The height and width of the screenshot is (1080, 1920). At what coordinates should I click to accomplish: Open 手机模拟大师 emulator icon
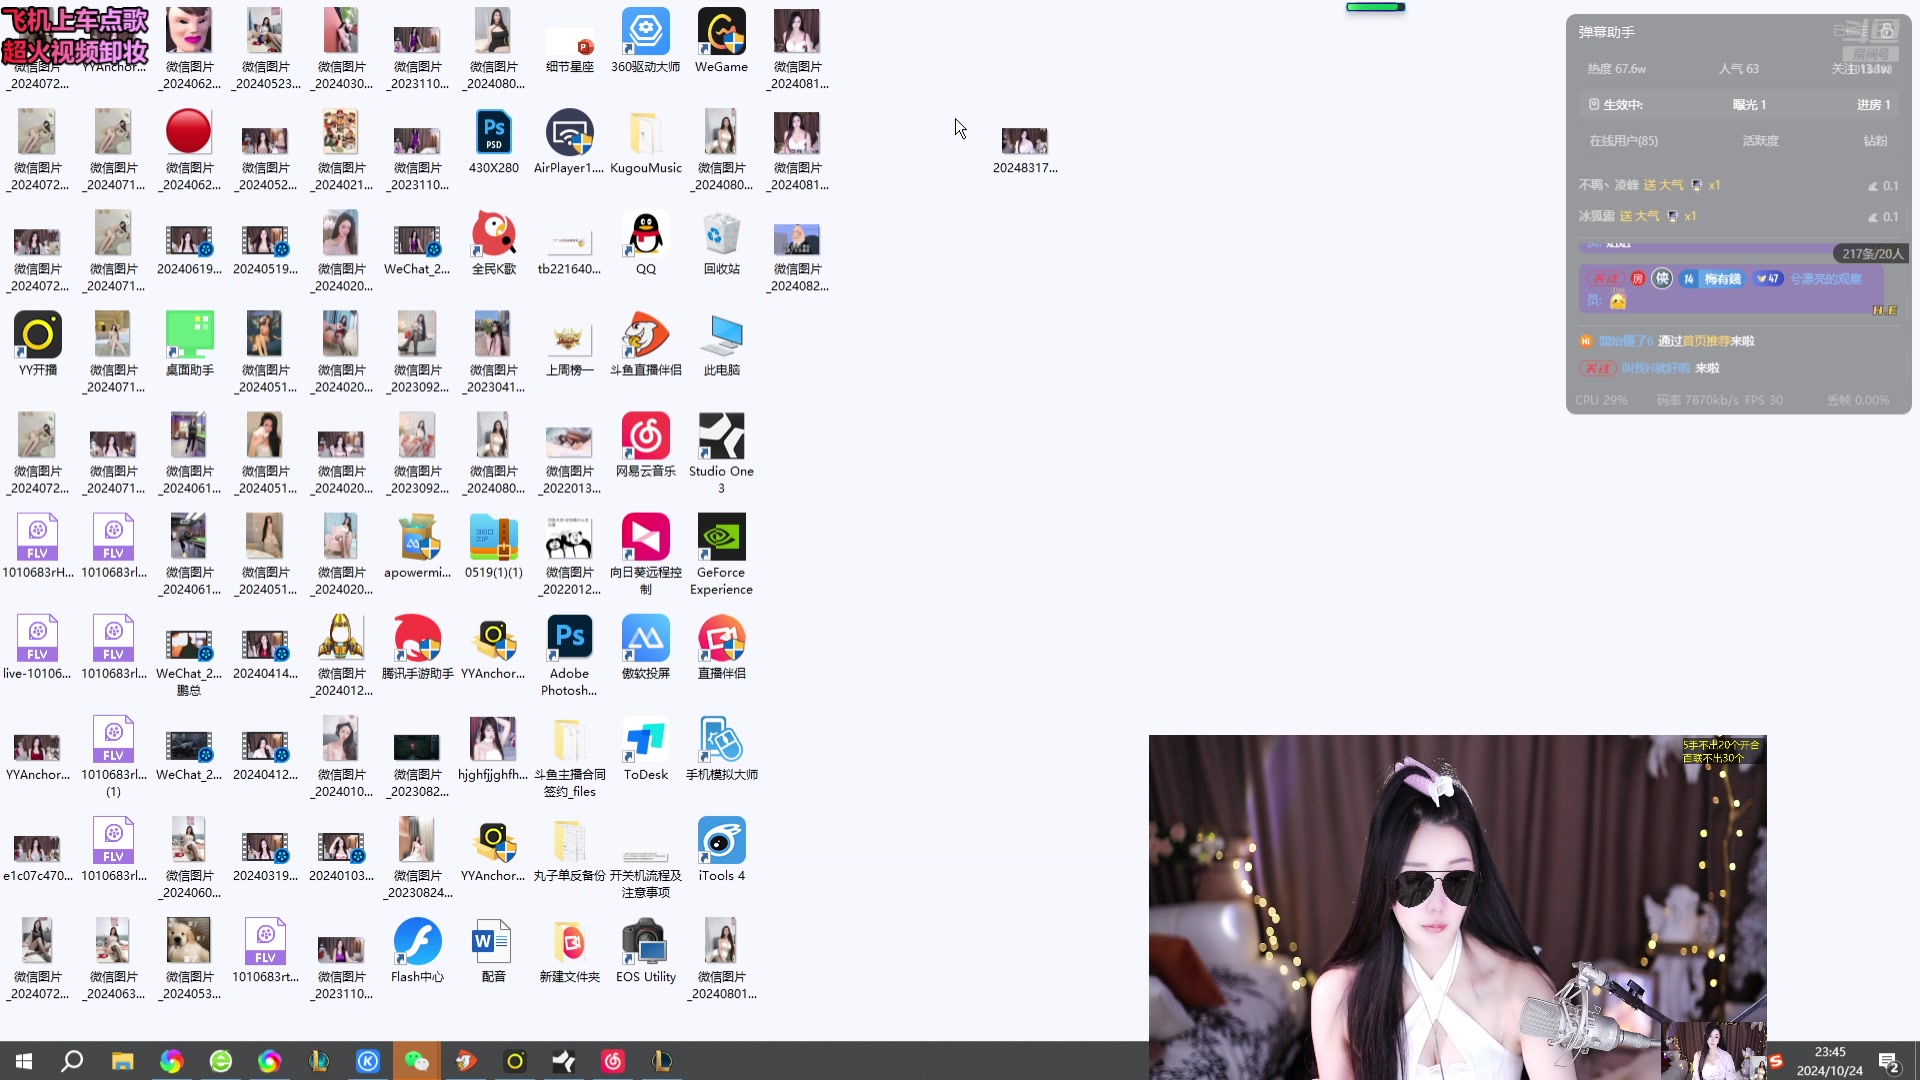coord(721,748)
